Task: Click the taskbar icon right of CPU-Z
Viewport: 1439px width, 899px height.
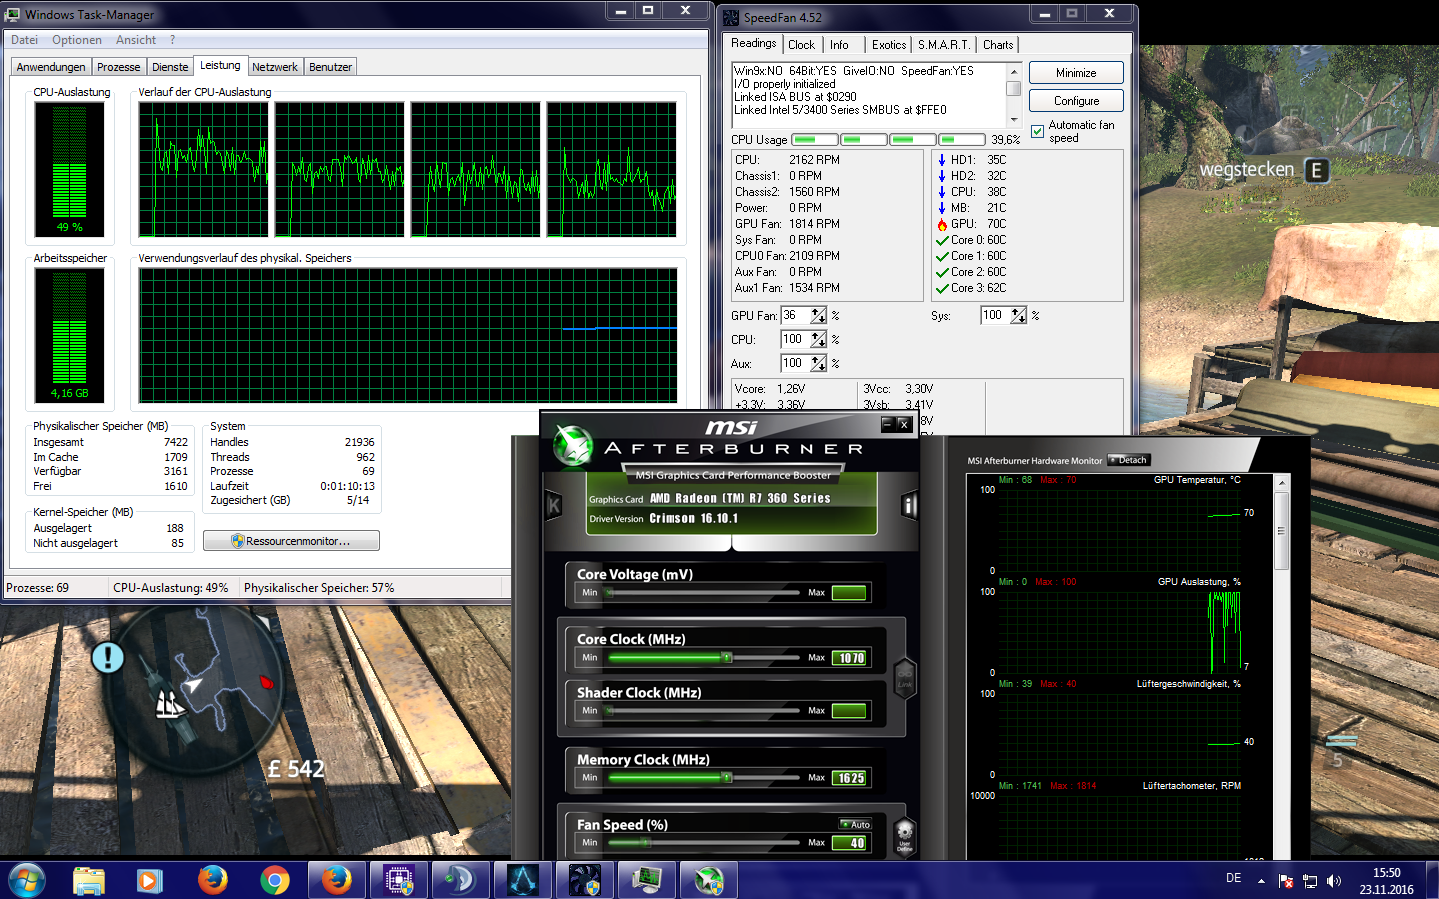Action: point(461,880)
